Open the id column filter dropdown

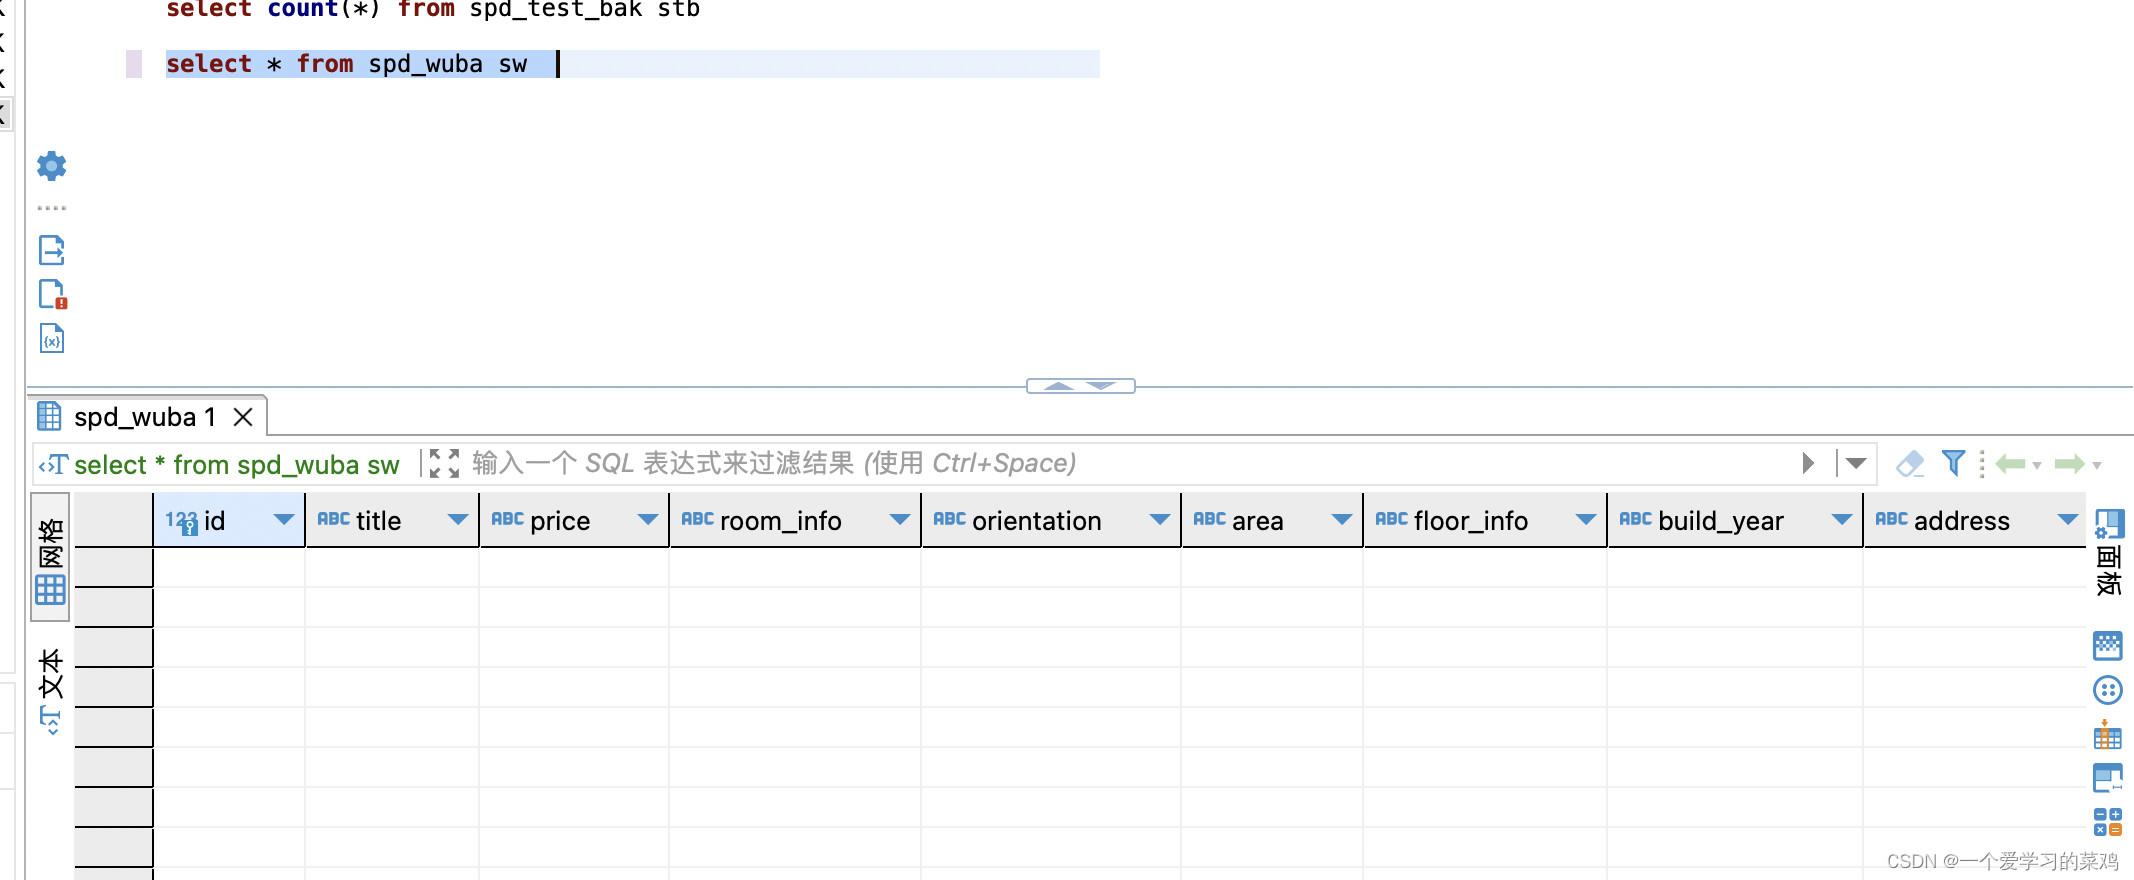point(283,519)
